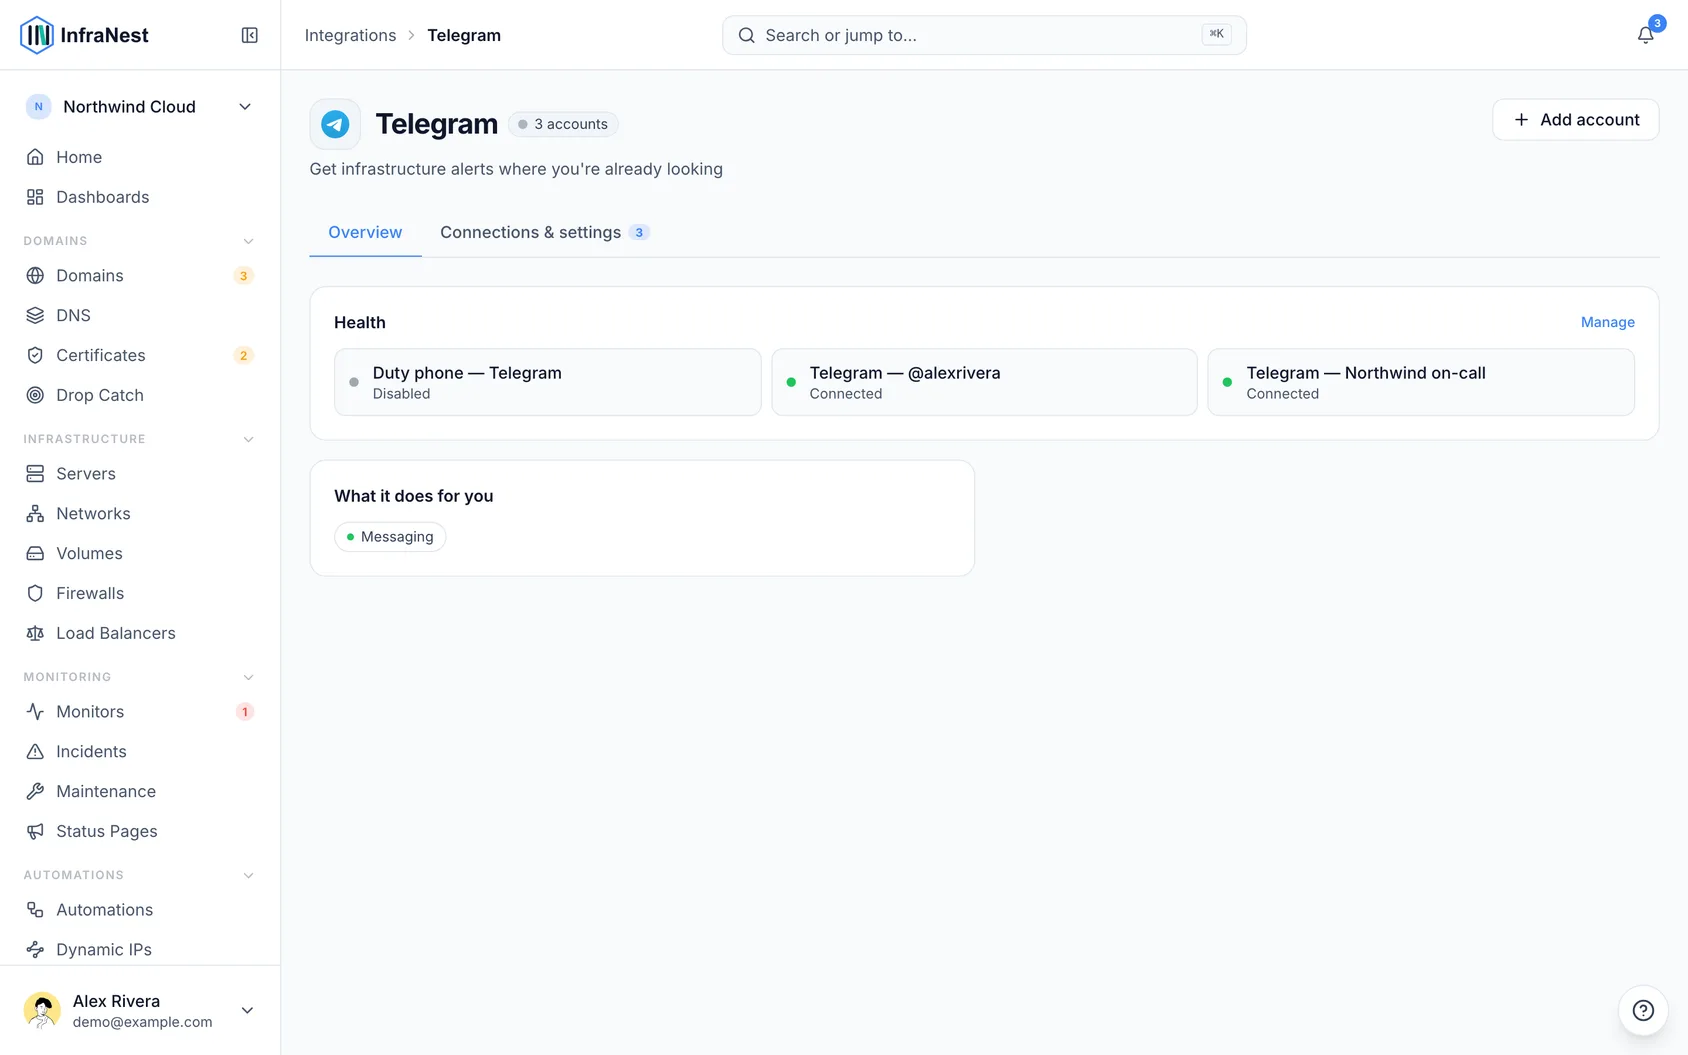Open Automations page
1688x1055 pixels.
point(140,909)
